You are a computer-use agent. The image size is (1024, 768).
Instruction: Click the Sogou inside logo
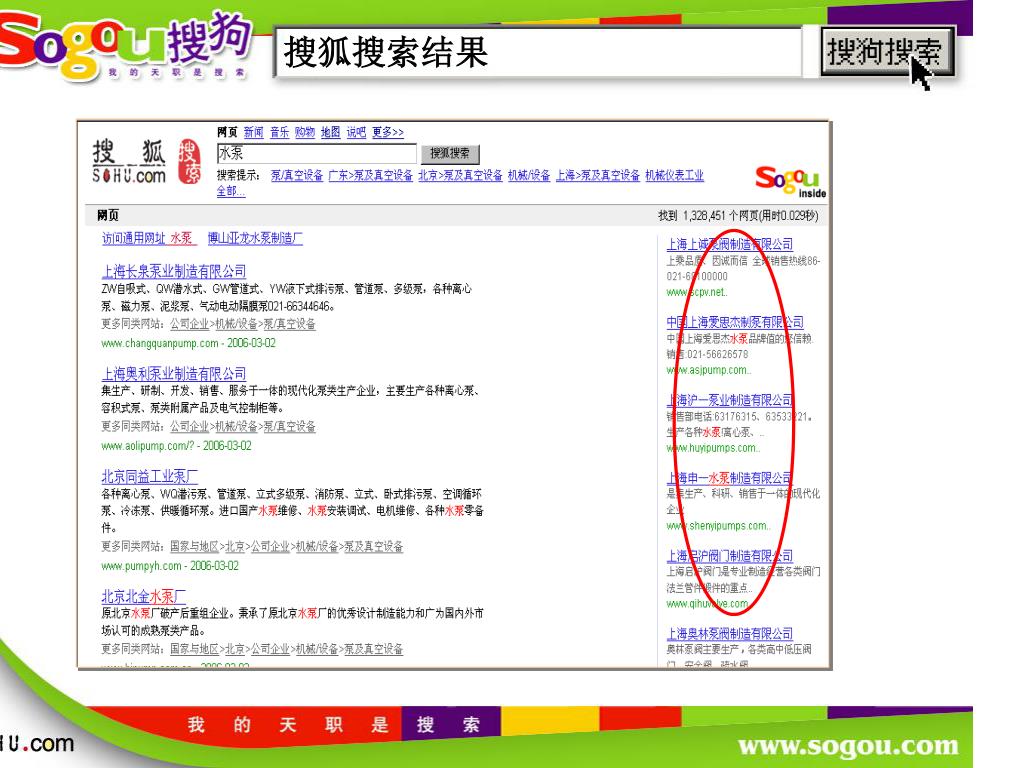pos(790,182)
